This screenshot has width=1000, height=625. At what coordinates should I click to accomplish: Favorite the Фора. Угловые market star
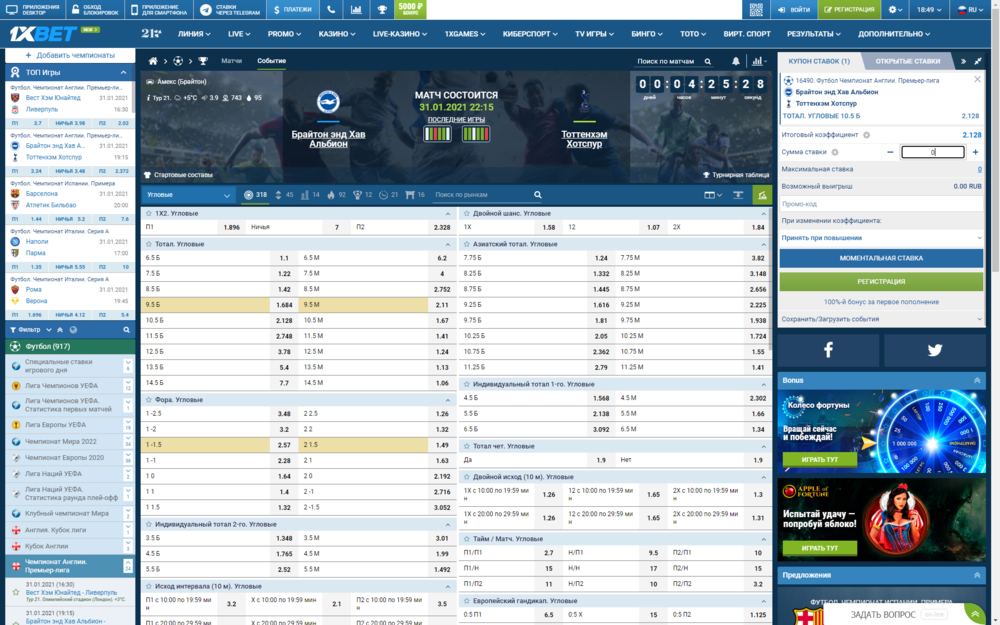[149, 400]
